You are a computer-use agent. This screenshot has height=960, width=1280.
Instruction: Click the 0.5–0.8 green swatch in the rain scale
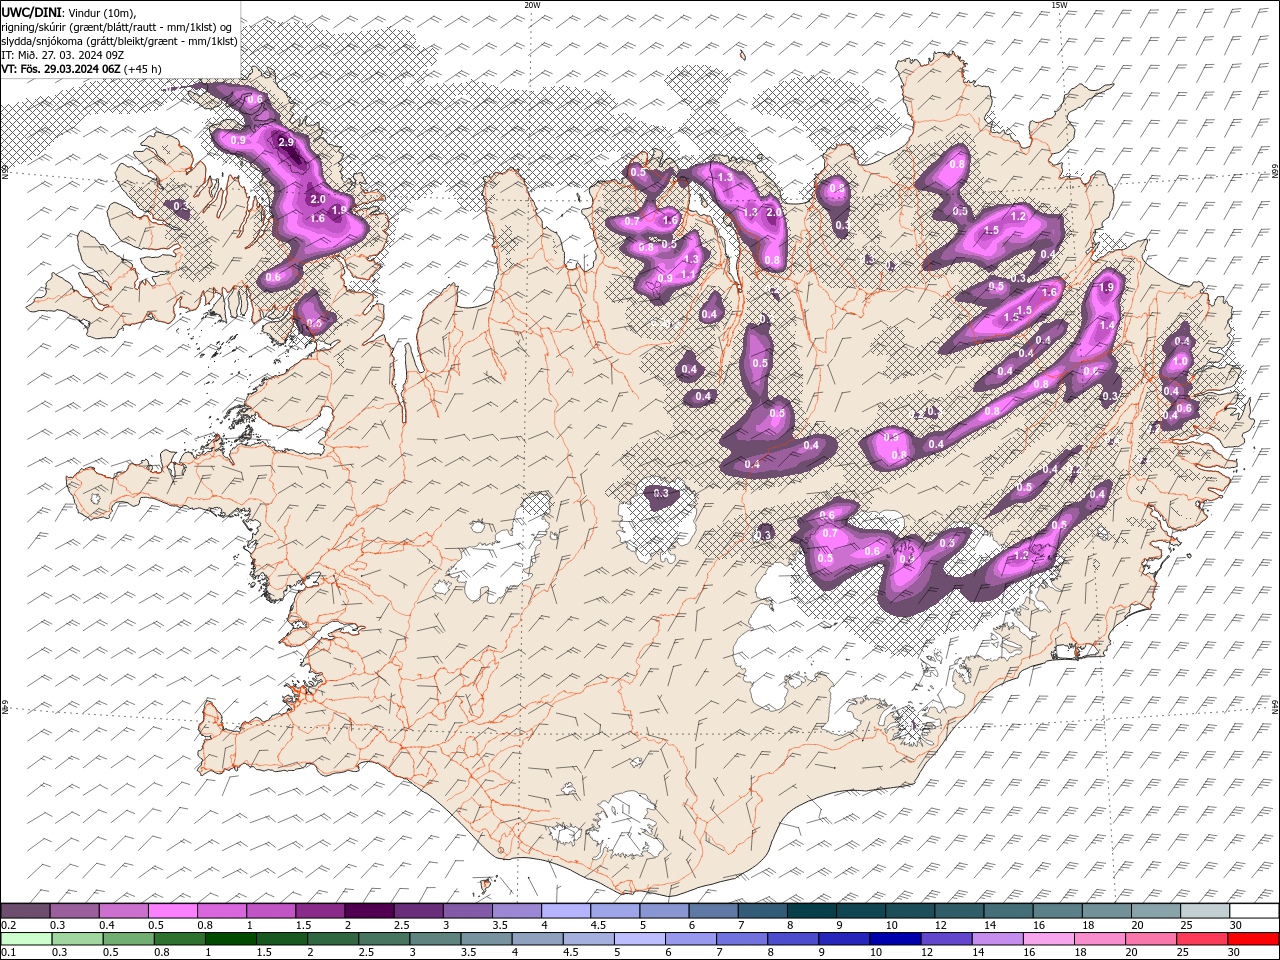[x=180, y=939]
